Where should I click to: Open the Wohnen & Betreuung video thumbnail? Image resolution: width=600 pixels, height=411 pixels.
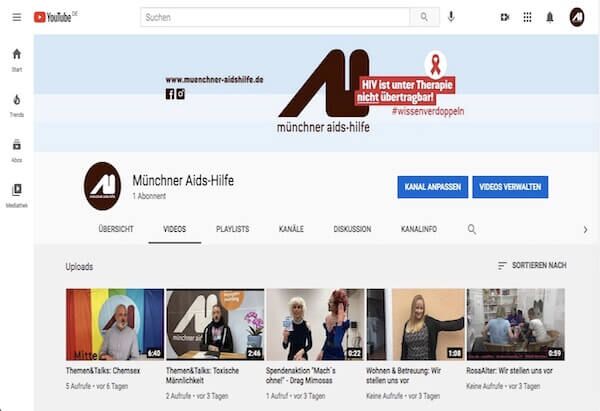coord(416,325)
